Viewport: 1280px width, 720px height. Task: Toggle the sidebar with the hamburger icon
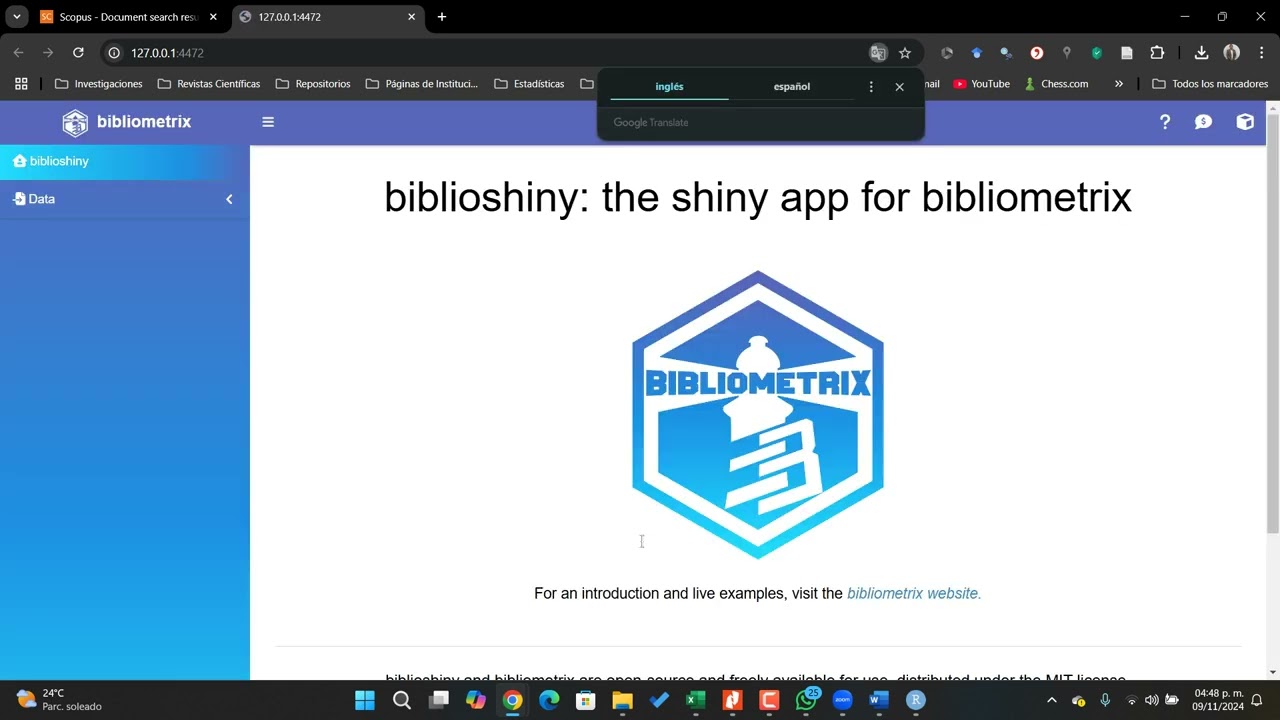point(268,122)
